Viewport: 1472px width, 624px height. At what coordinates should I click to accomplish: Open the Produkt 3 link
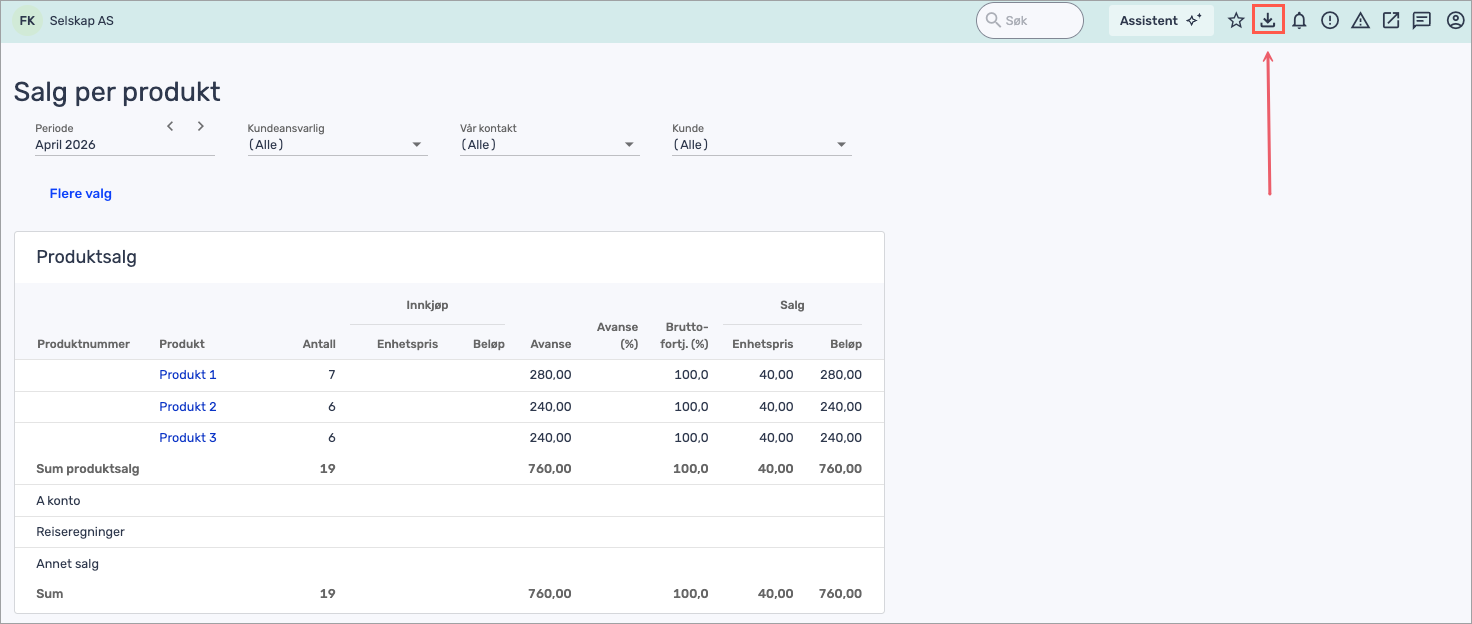(x=188, y=438)
